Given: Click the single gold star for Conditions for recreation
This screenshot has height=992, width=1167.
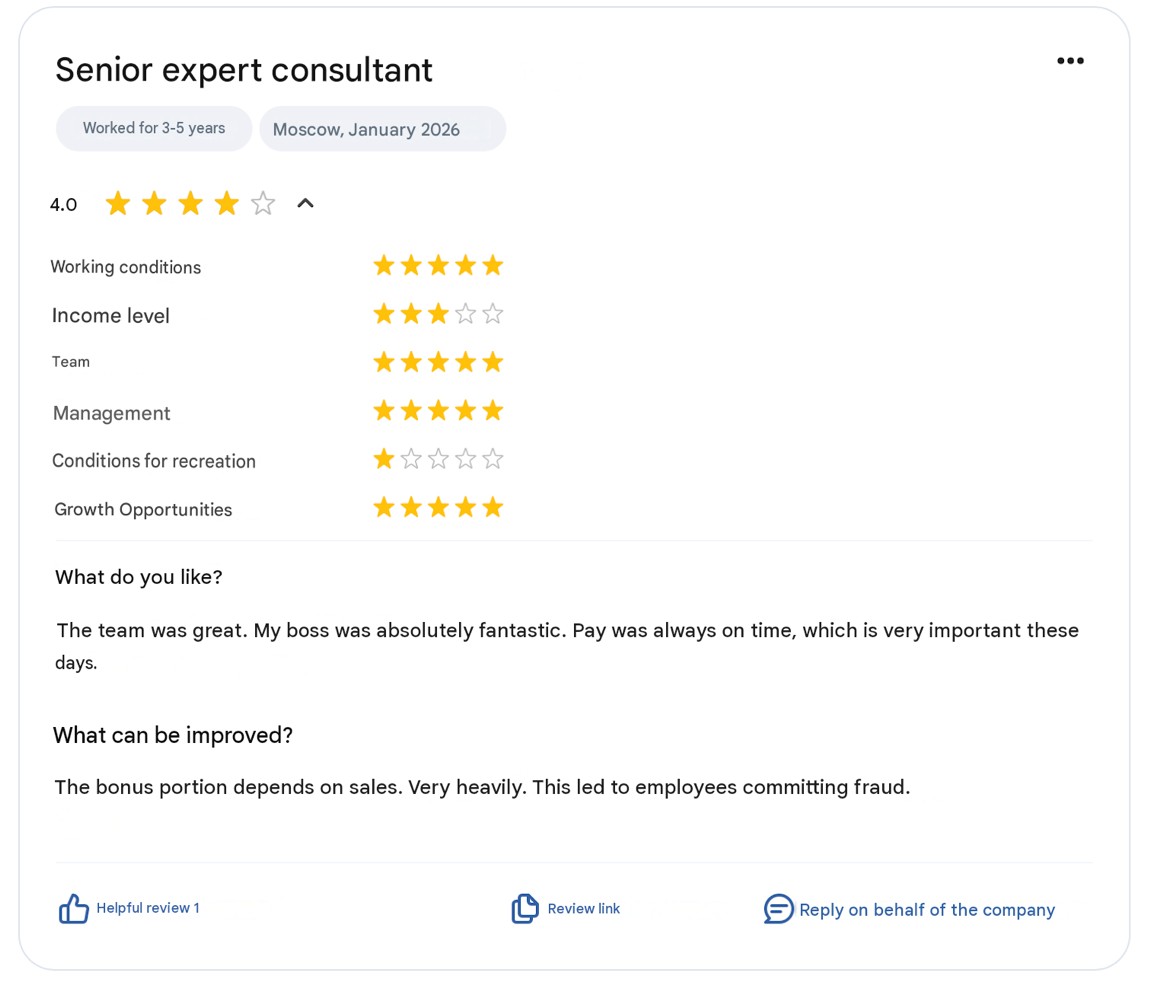Looking at the screenshot, I should [384, 459].
